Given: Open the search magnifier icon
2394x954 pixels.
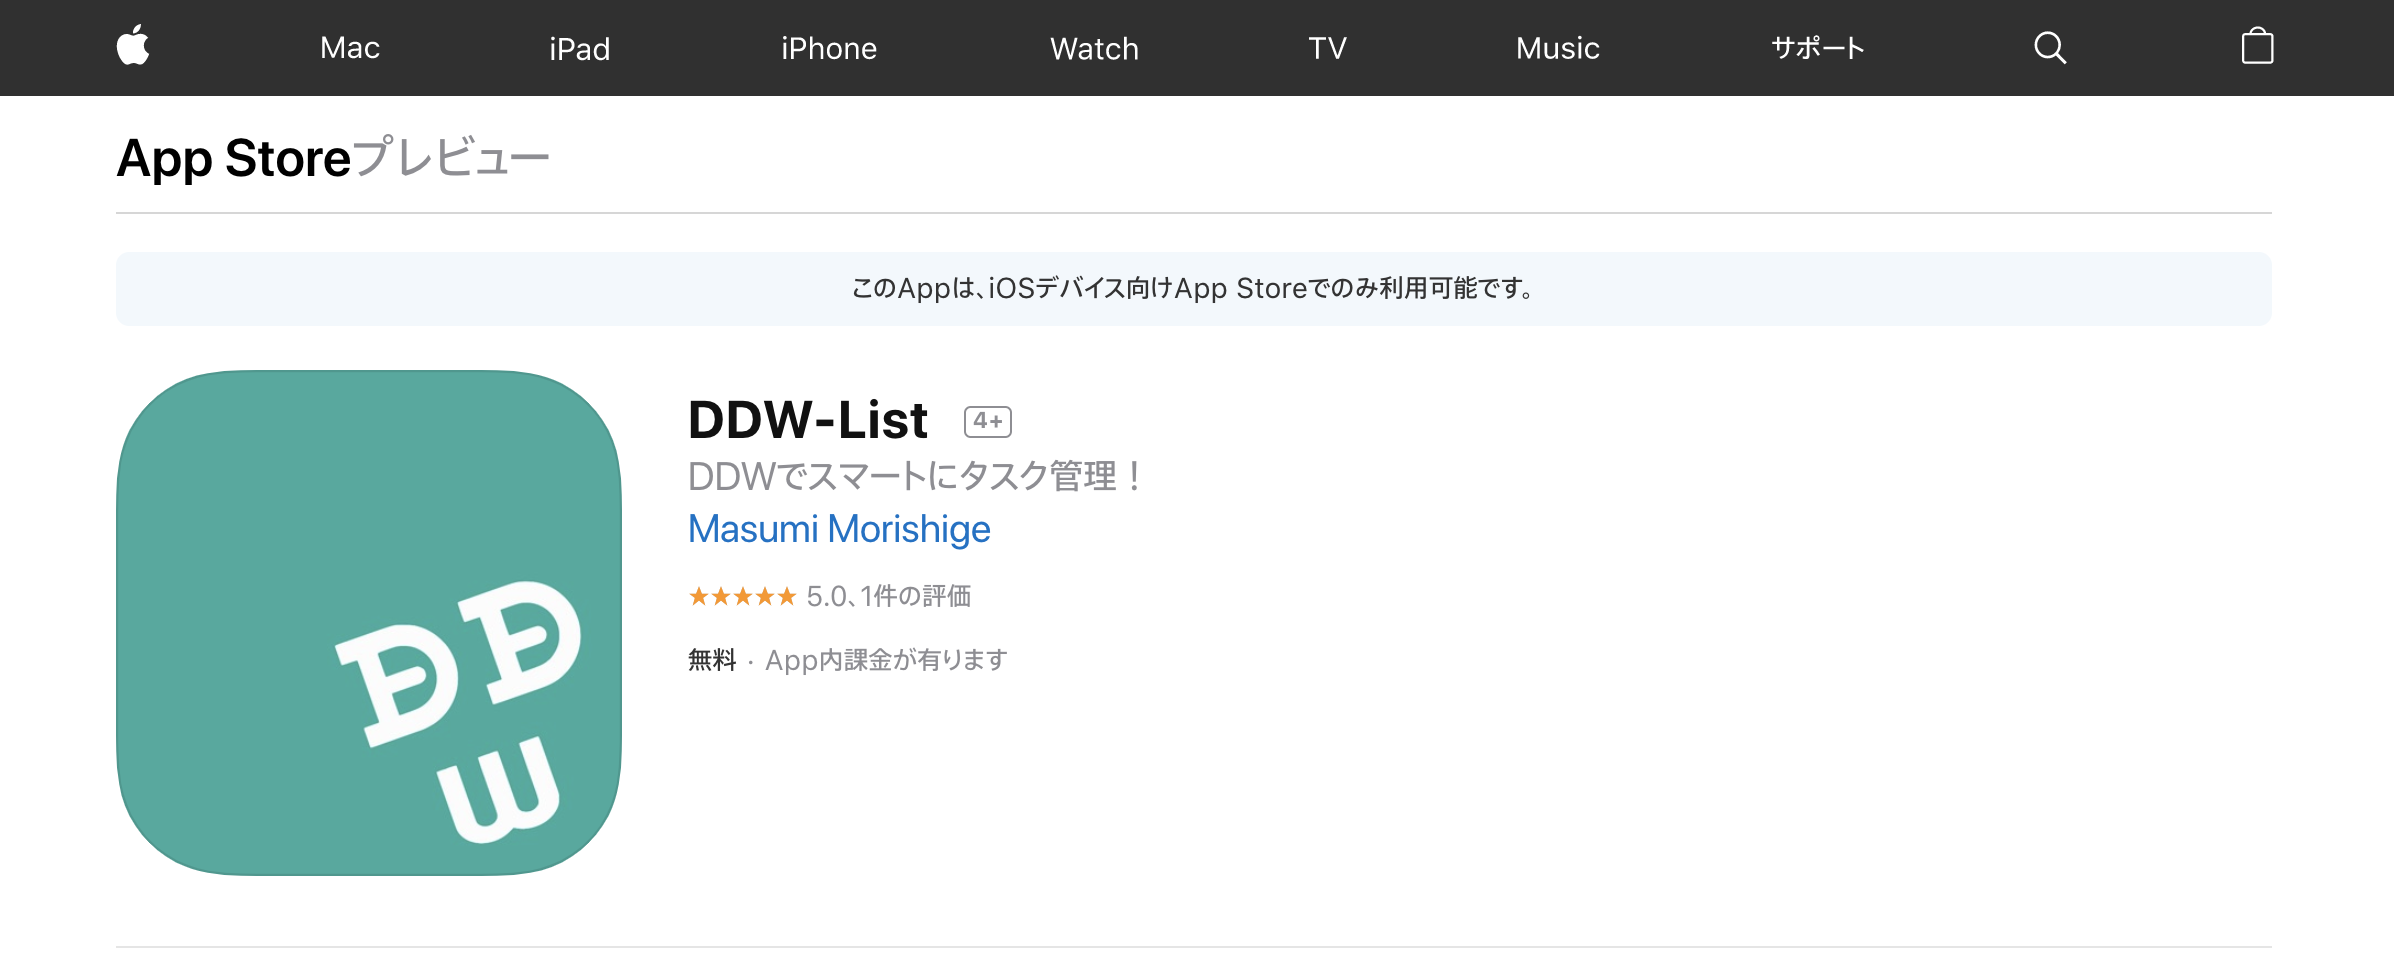Looking at the screenshot, I should [2050, 47].
